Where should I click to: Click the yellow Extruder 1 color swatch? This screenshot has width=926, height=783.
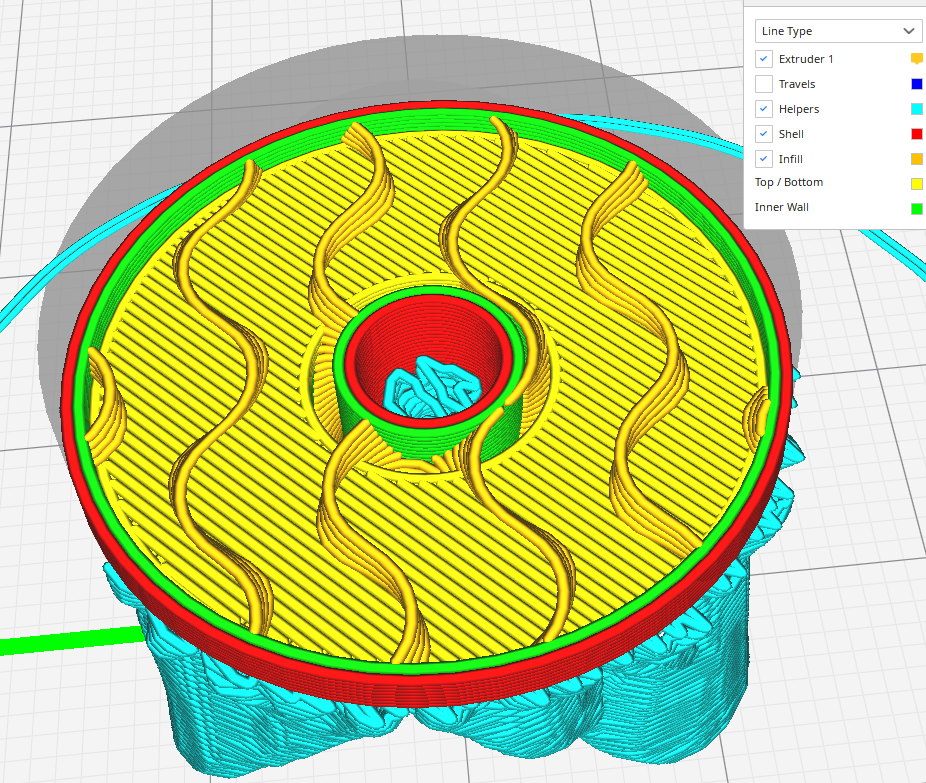coord(916,59)
